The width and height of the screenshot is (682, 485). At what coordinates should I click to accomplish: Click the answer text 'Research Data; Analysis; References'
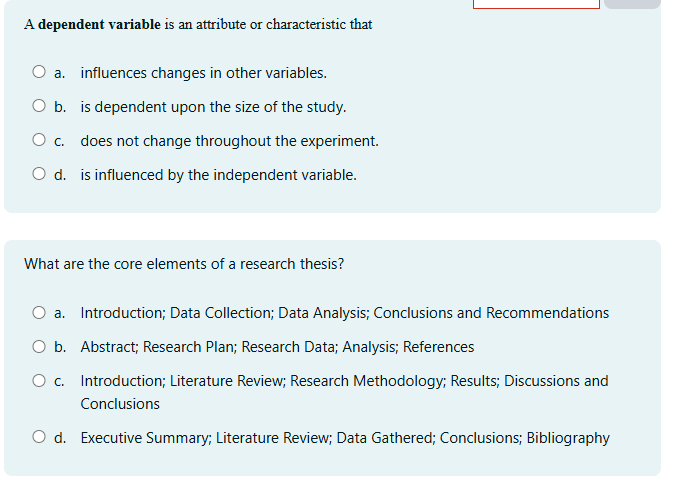pos(358,347)
